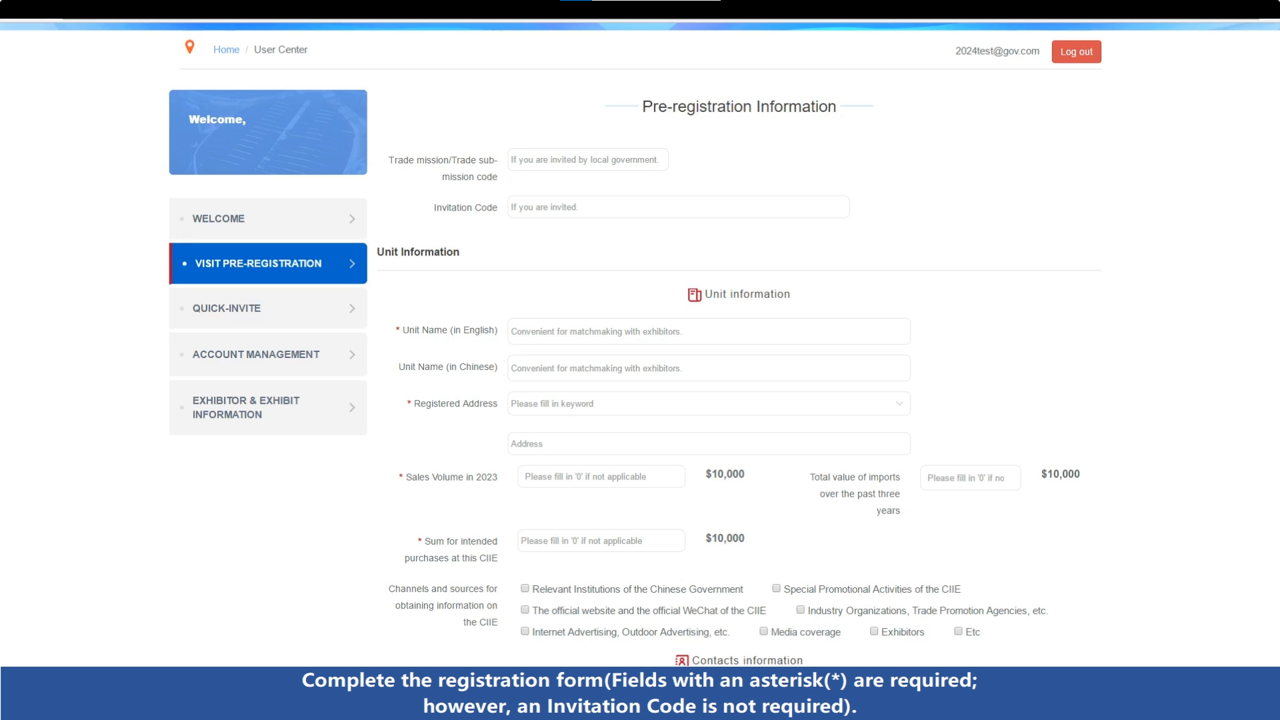The image size is (1280, 720).
Task: Tick the Etc checkbox
Action: coord(958,632)
